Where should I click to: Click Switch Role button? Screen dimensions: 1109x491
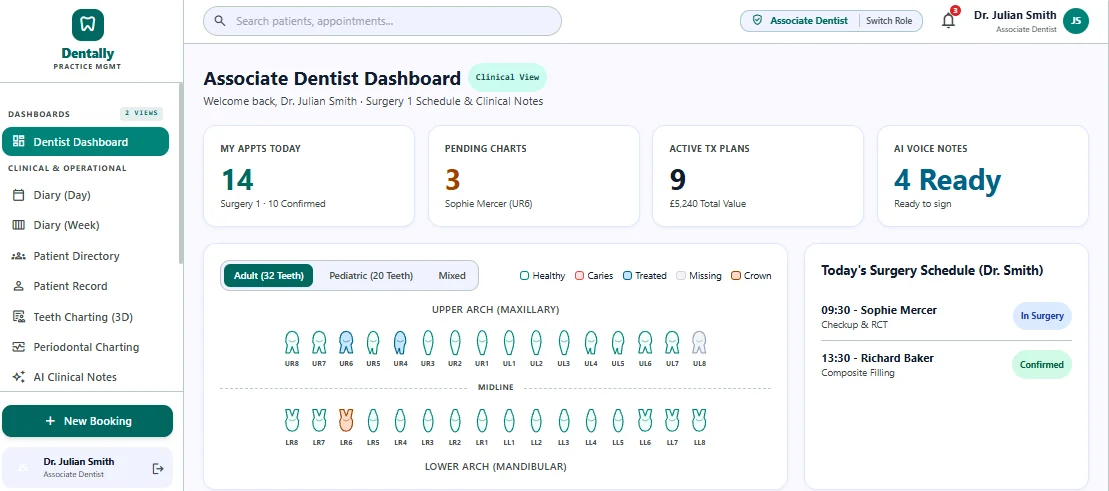coord(889,21)
